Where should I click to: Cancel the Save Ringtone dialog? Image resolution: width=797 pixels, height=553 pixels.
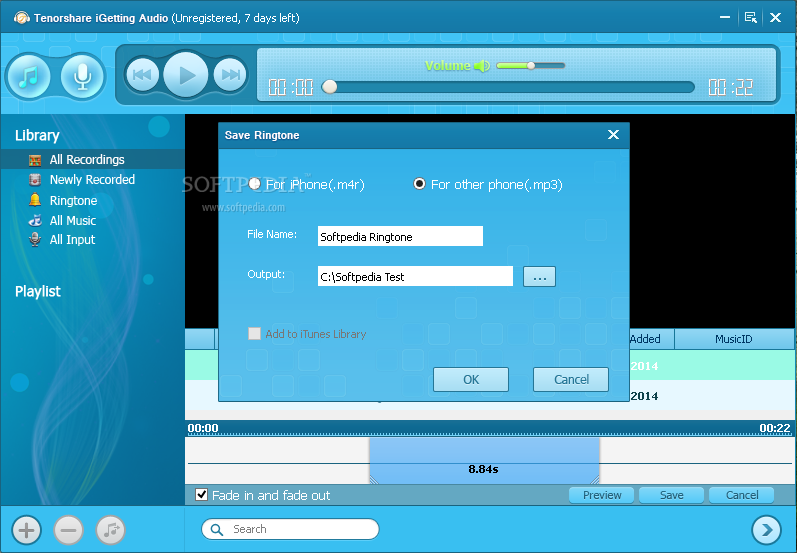[571, 380]
